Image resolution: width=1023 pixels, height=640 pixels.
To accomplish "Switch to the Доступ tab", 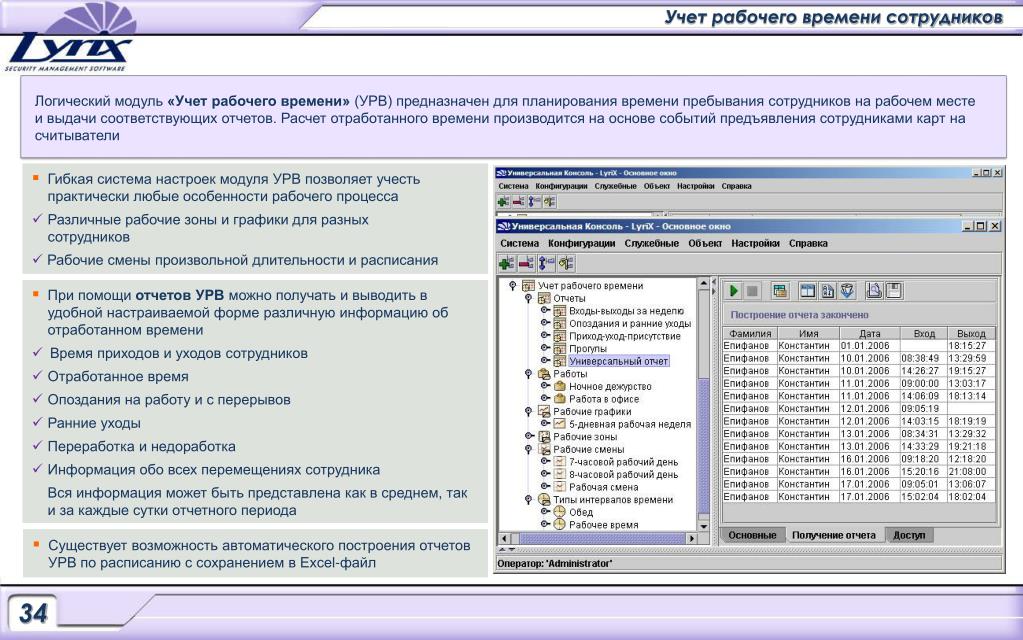I will click(x=909, y=535).
